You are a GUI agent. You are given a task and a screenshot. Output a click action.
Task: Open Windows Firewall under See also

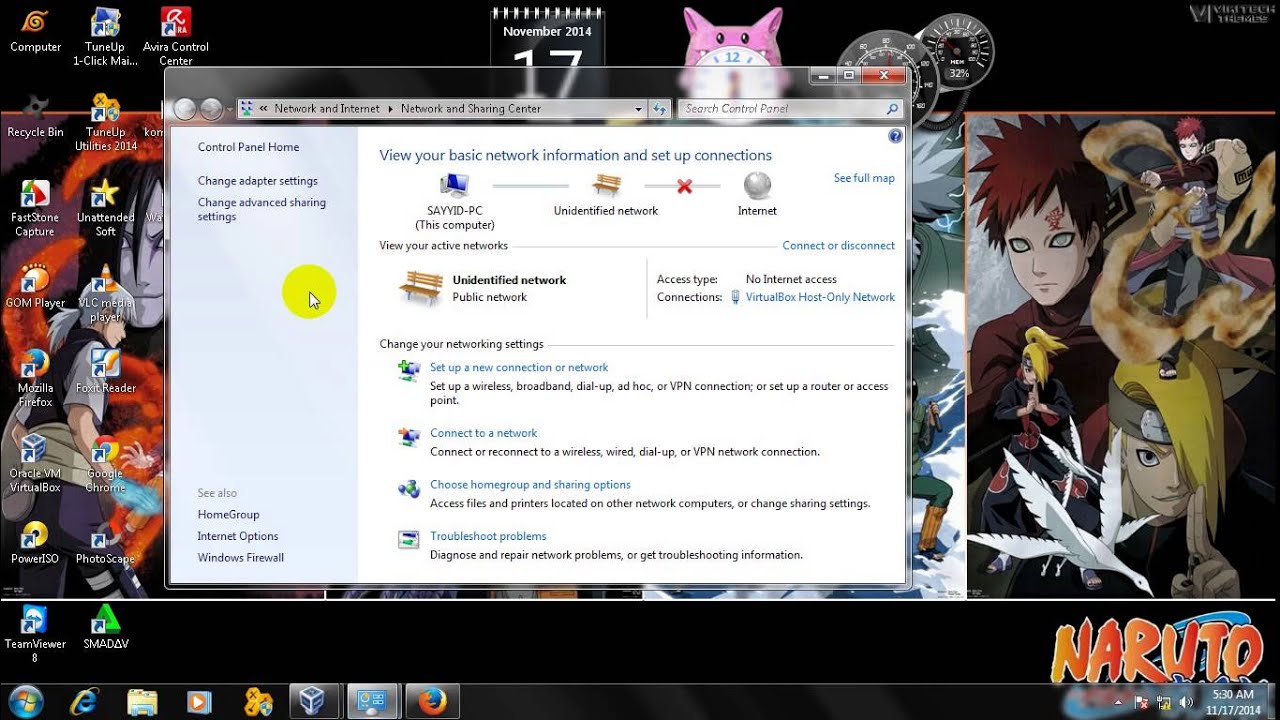[x=241, y=558]
